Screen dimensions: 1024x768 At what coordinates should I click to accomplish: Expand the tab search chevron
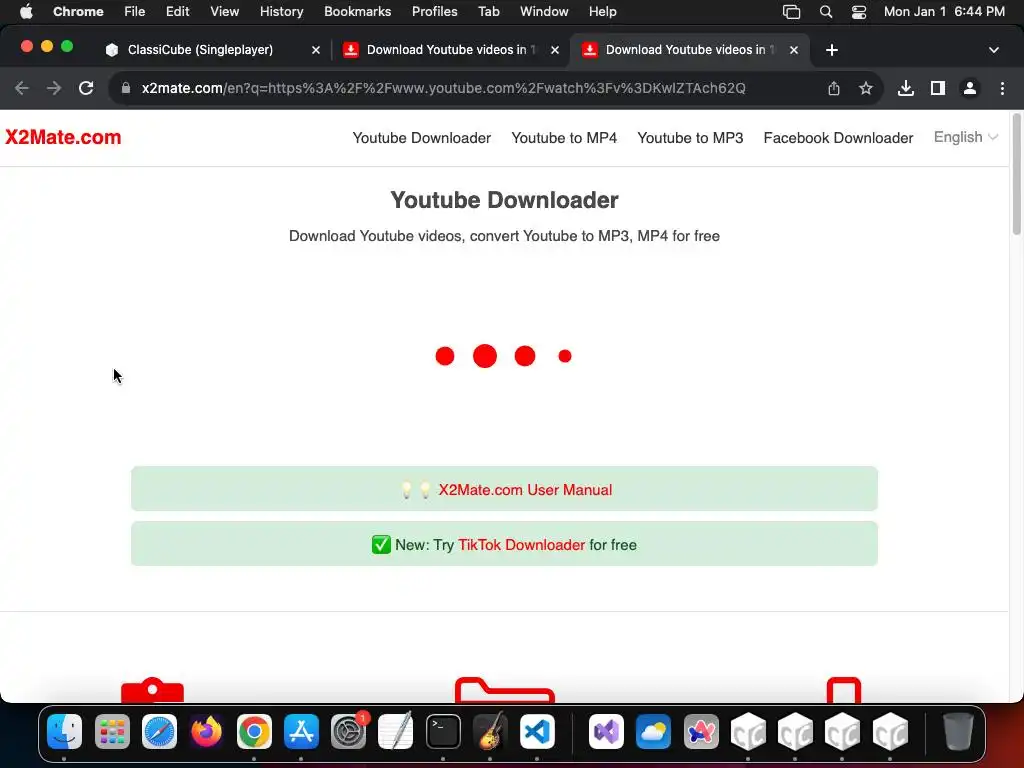point(994,50)
